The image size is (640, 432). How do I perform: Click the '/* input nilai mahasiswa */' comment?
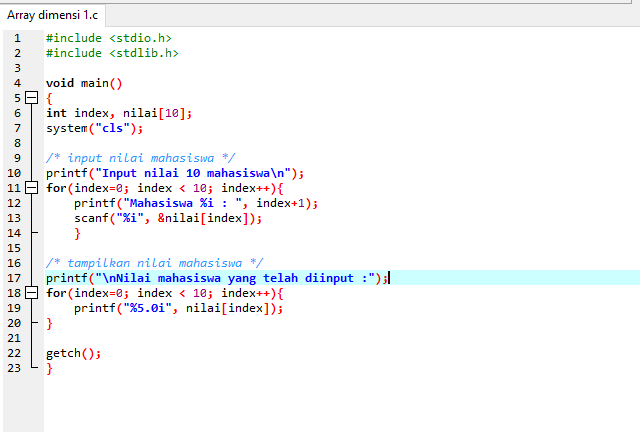click(x=140, y=158)
